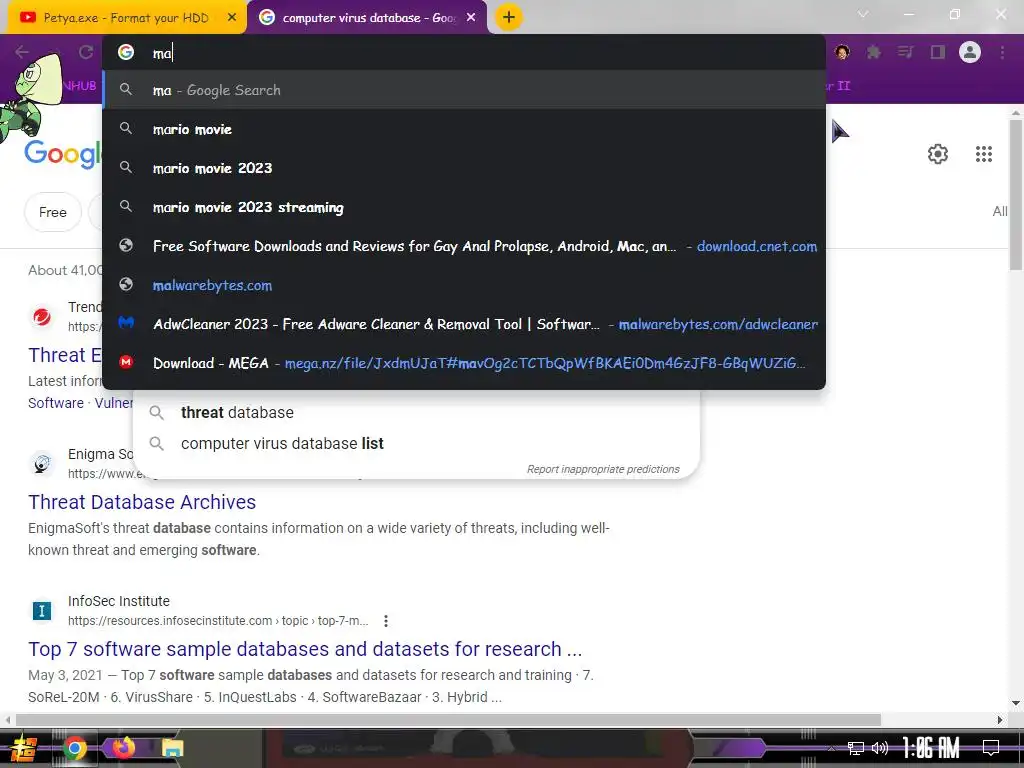The width and height of the screenshot is (1024, 768).
Task: Show hidden tray icons chevron
Action: pos(831,748)
